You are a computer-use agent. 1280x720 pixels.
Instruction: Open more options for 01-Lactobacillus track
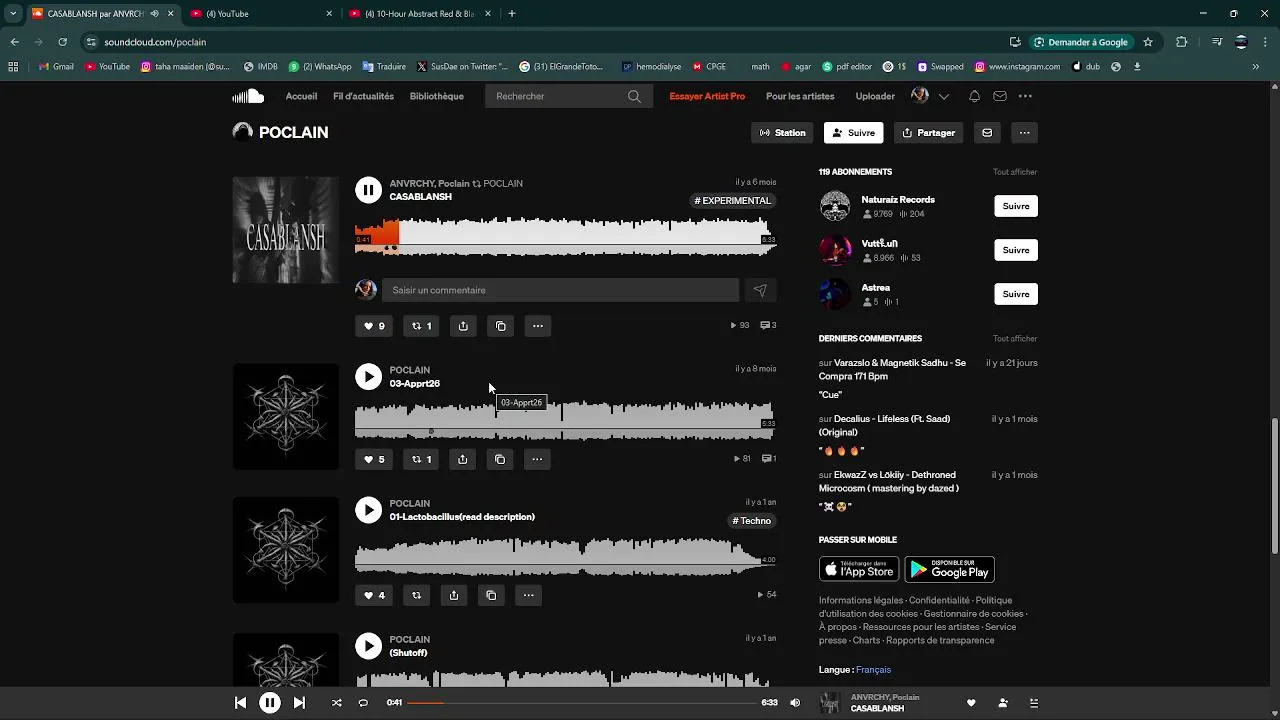[x=529, y=595]
